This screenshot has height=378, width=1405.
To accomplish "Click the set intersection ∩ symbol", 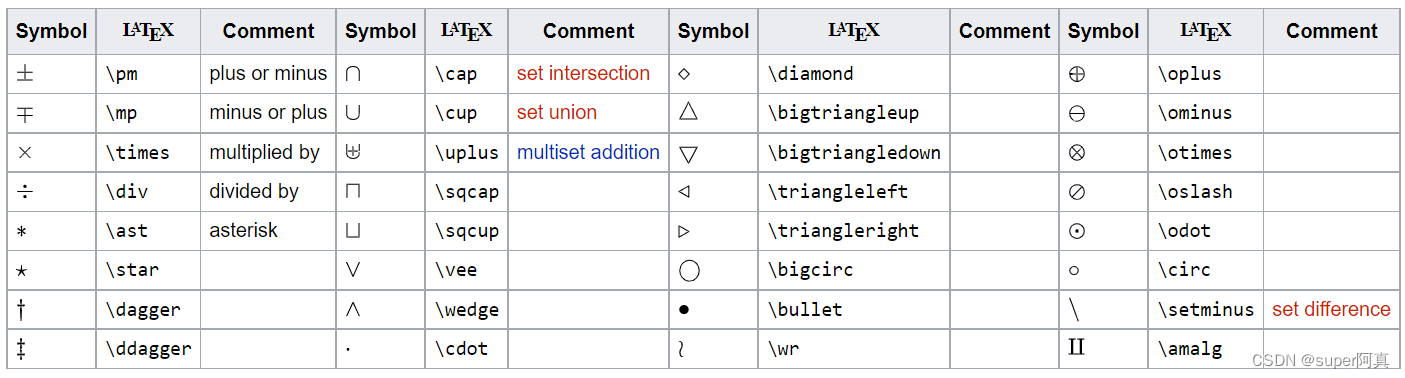I will point(352,74).
